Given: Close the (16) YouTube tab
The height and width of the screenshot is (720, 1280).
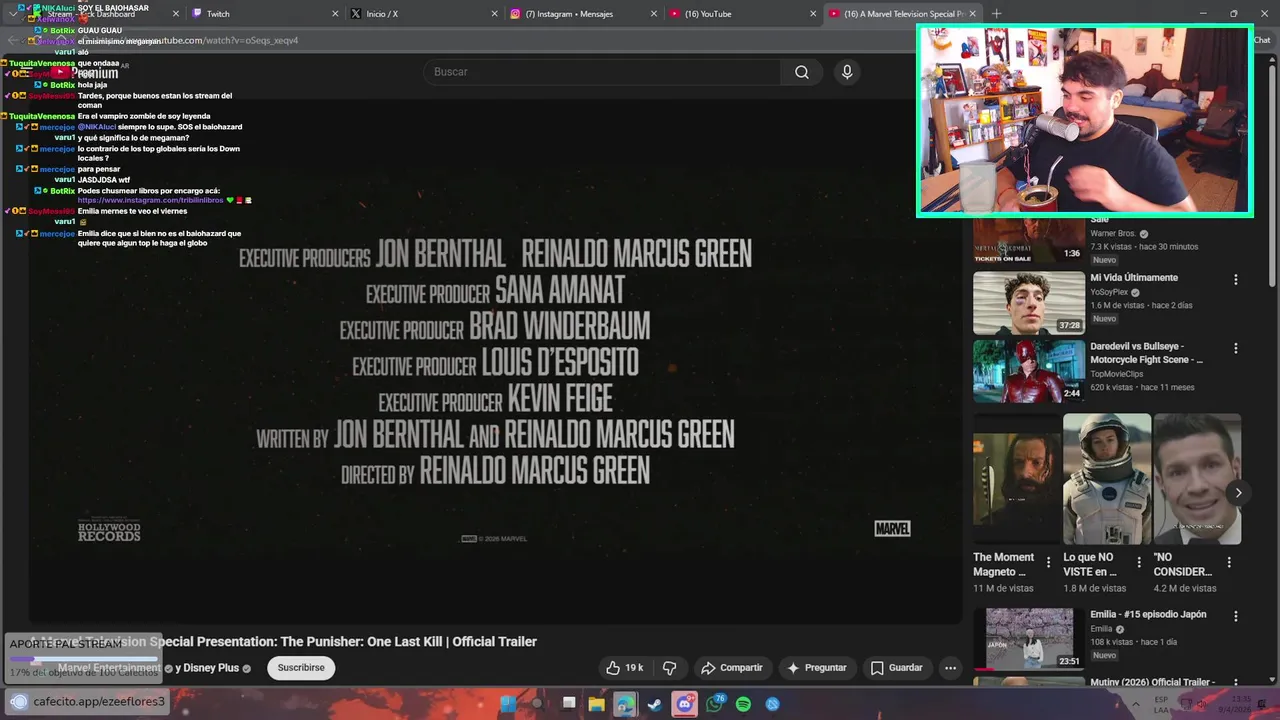Looking at the screenshot, I should (x=811, y=14).
